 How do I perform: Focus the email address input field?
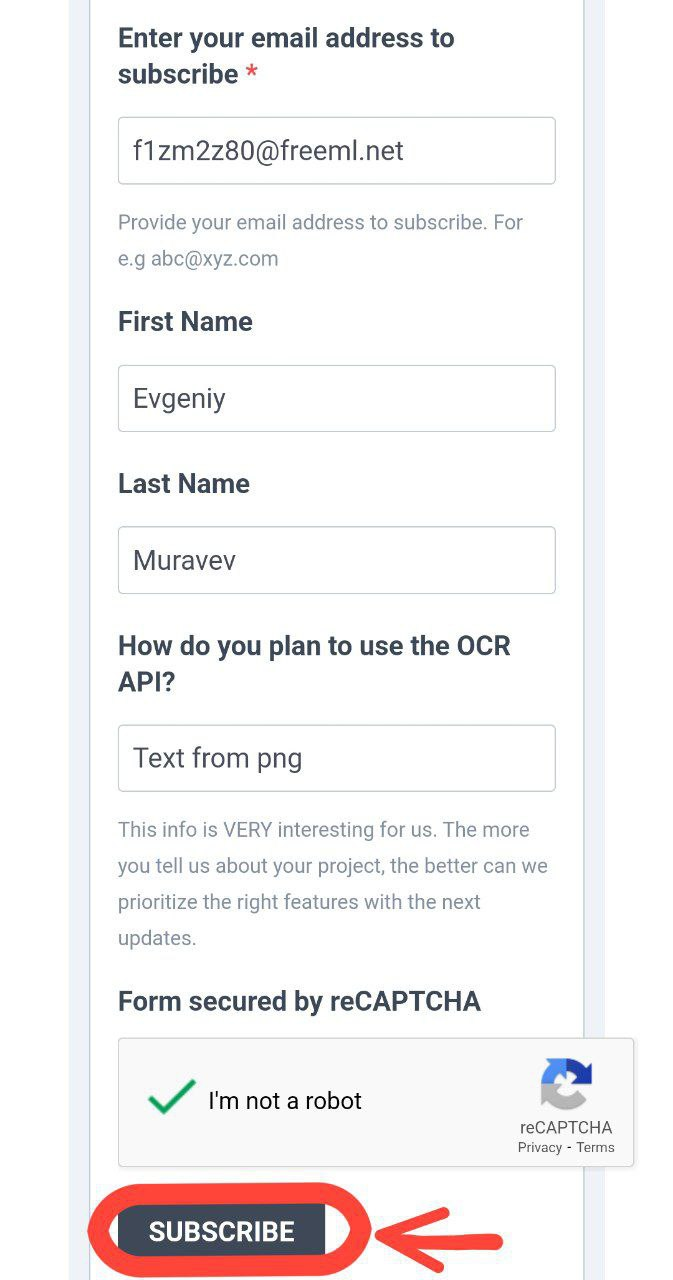[x=336, y=151]
